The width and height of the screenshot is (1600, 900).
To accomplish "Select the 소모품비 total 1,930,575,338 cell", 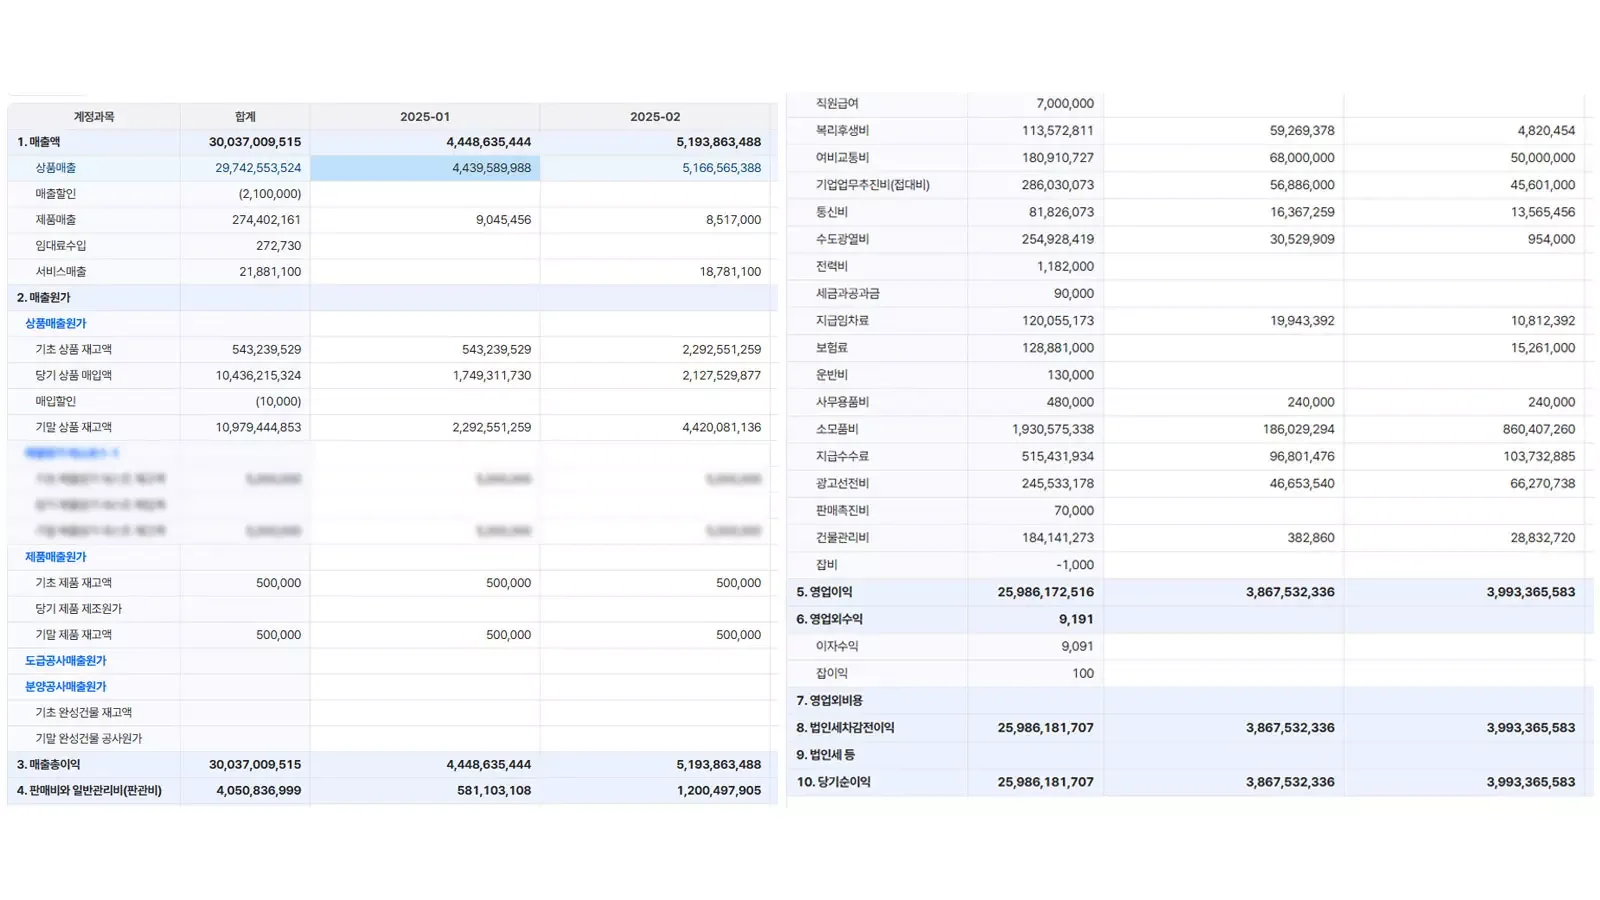I will [x=1053, y=429].
